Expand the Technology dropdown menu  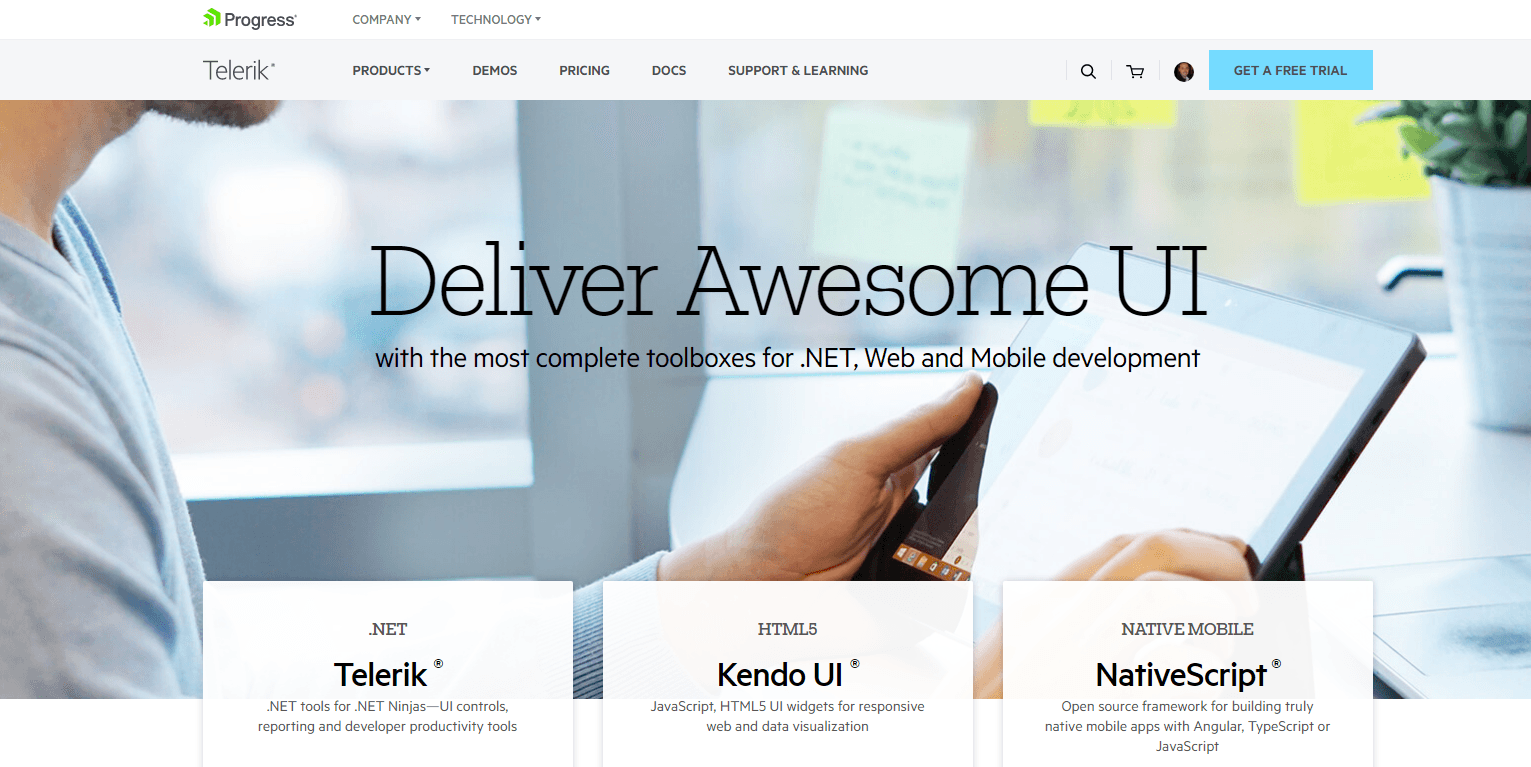(x=495, y=19)
